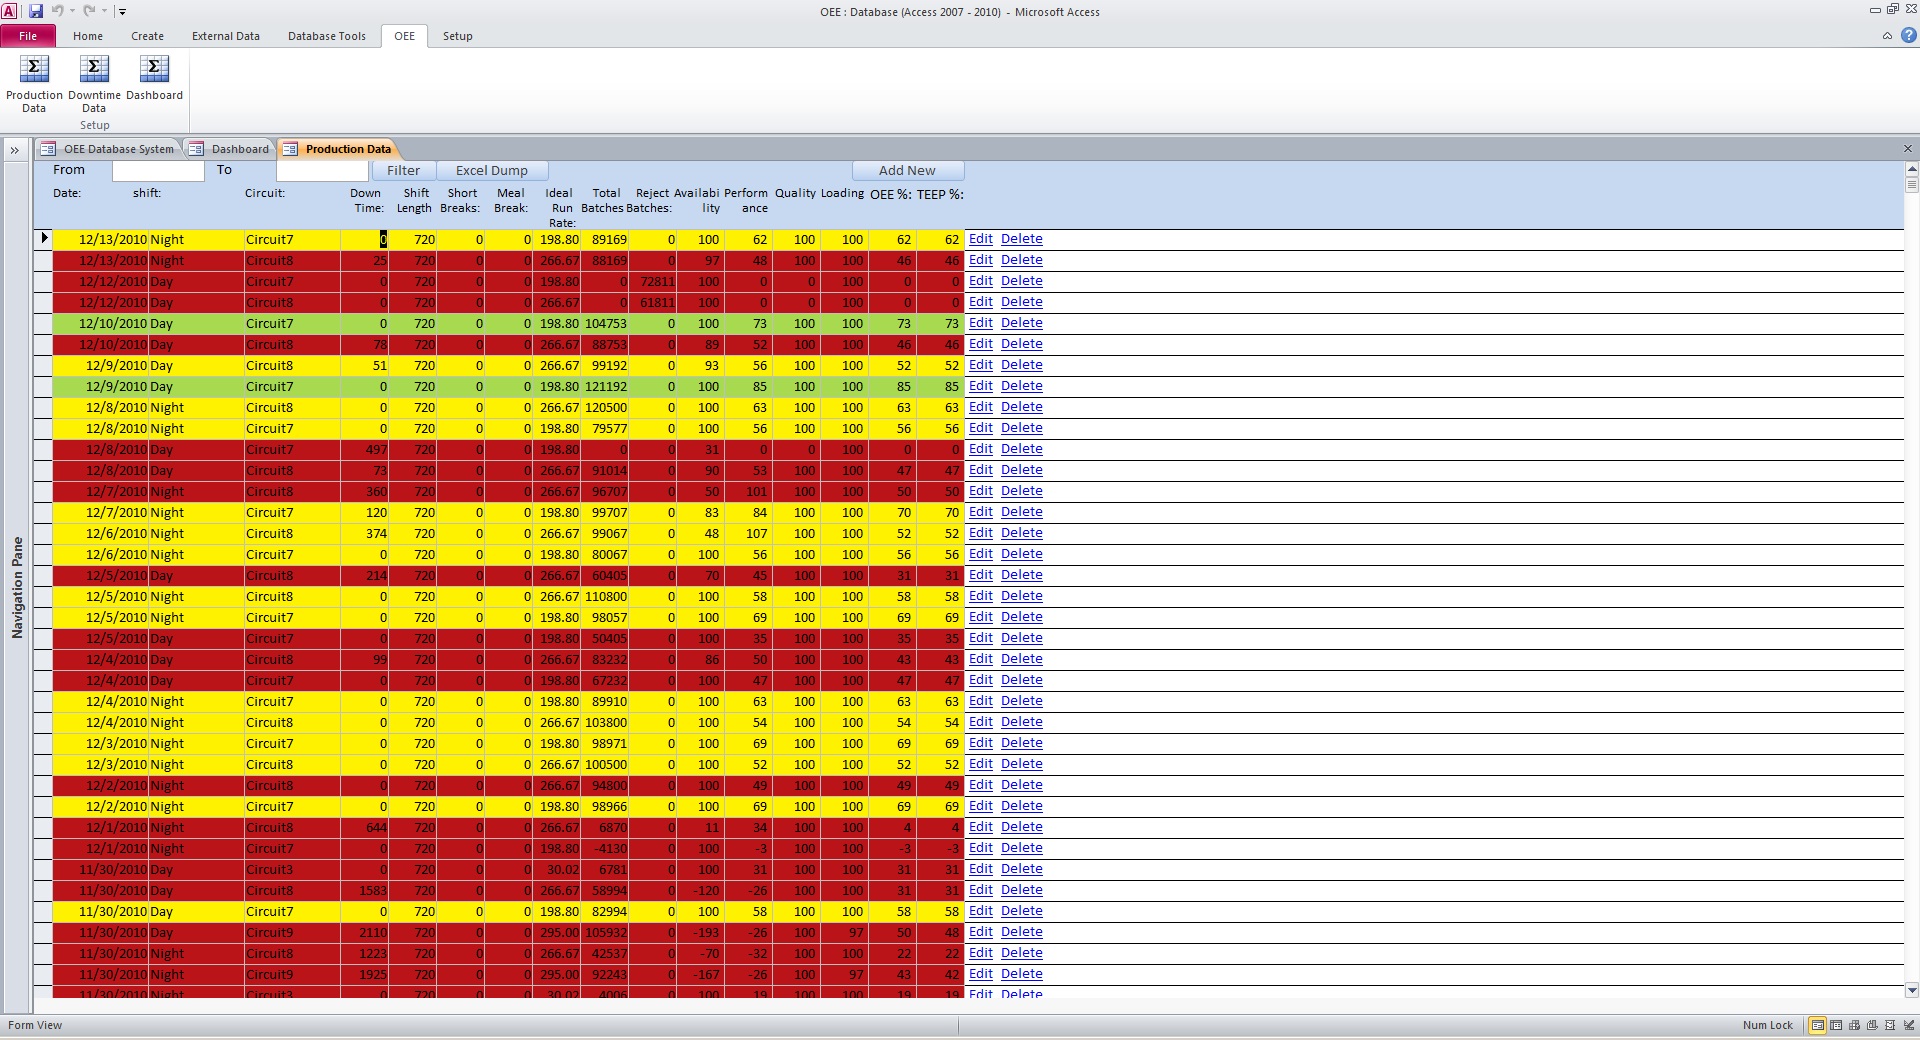The height and width of the screenshot is (1040, 1920).
Task: Switch to Design View in status bar
Action: coord(1909,1025)
